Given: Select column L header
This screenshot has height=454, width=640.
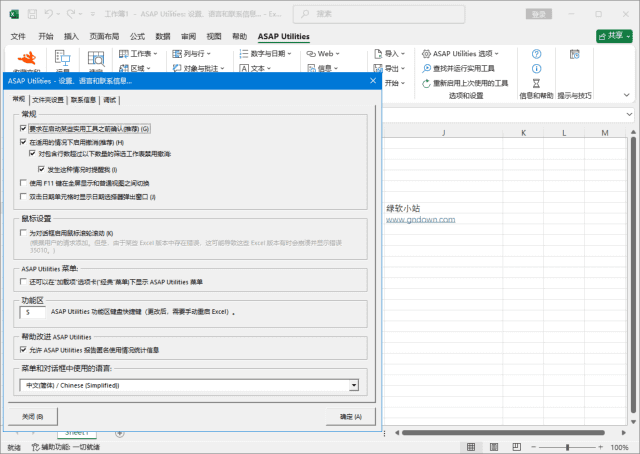Looking at the screenshot, I should point(564,133).
